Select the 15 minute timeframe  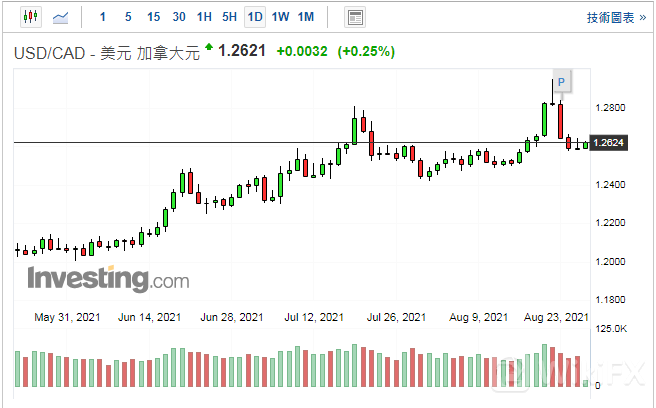tap(153, 17)
